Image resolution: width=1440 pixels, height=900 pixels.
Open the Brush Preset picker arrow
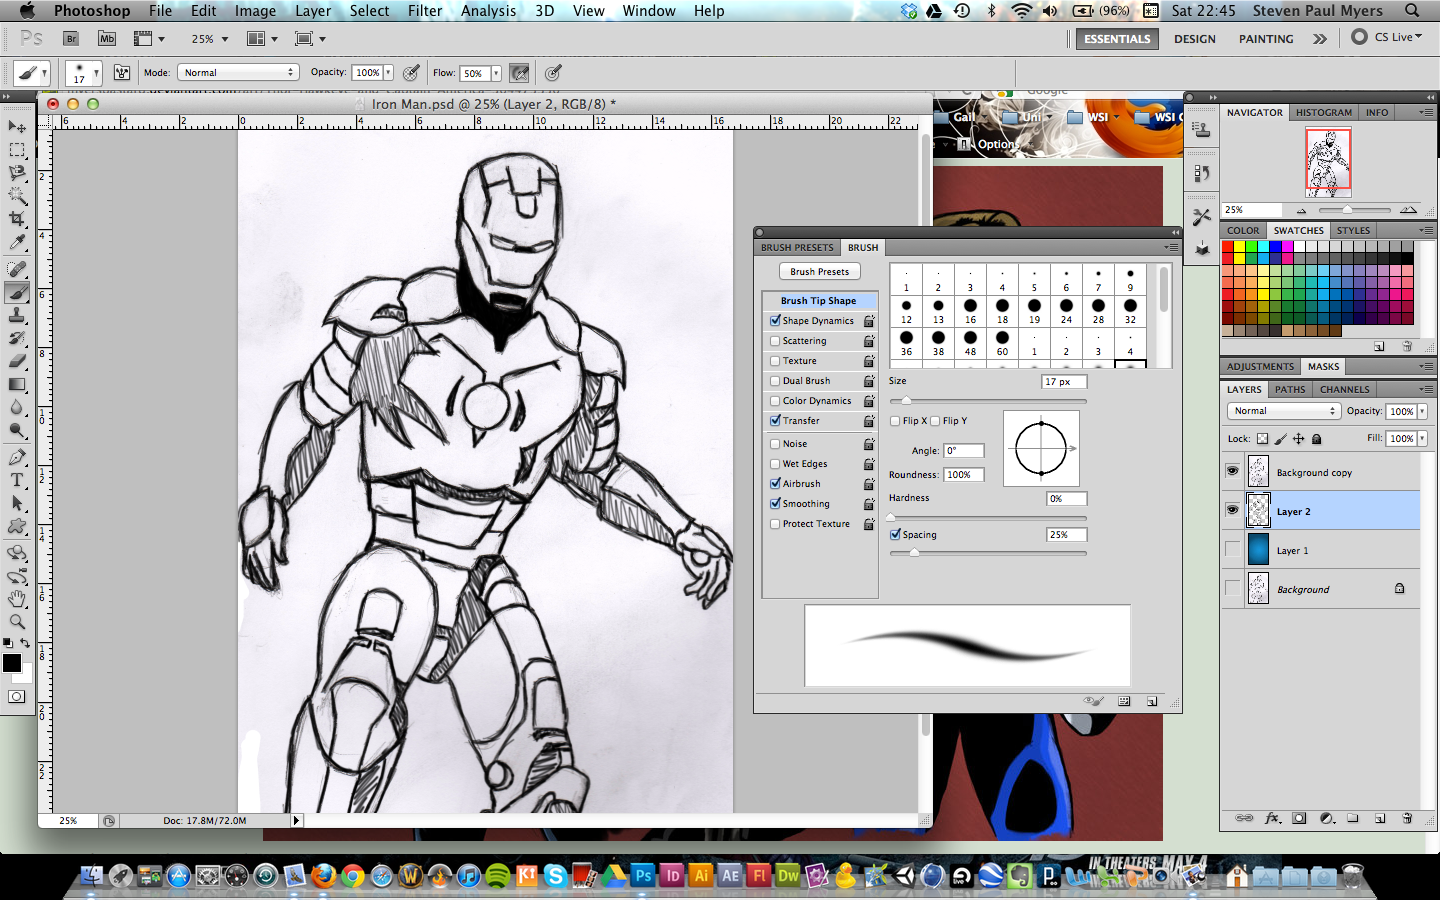coord(96,73)
